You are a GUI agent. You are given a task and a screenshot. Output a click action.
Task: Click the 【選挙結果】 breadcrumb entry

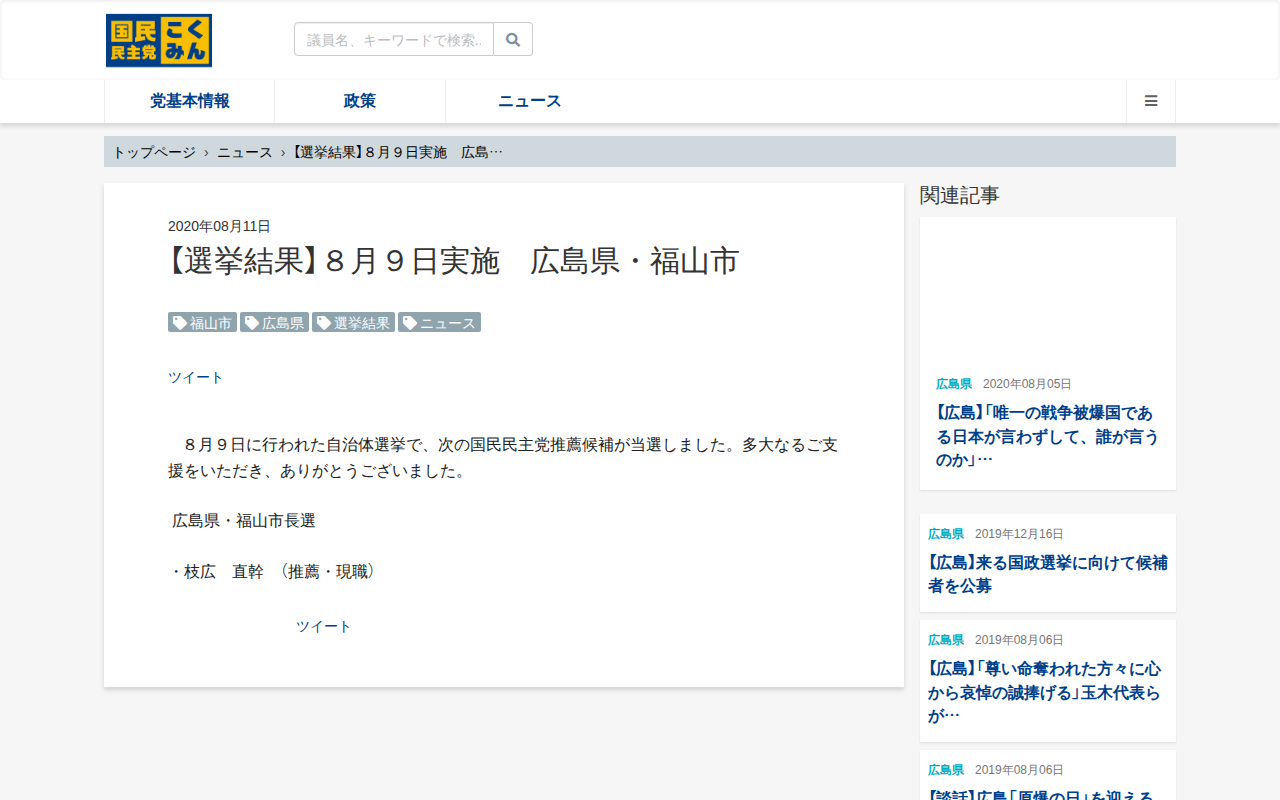[x=398, y=152]
